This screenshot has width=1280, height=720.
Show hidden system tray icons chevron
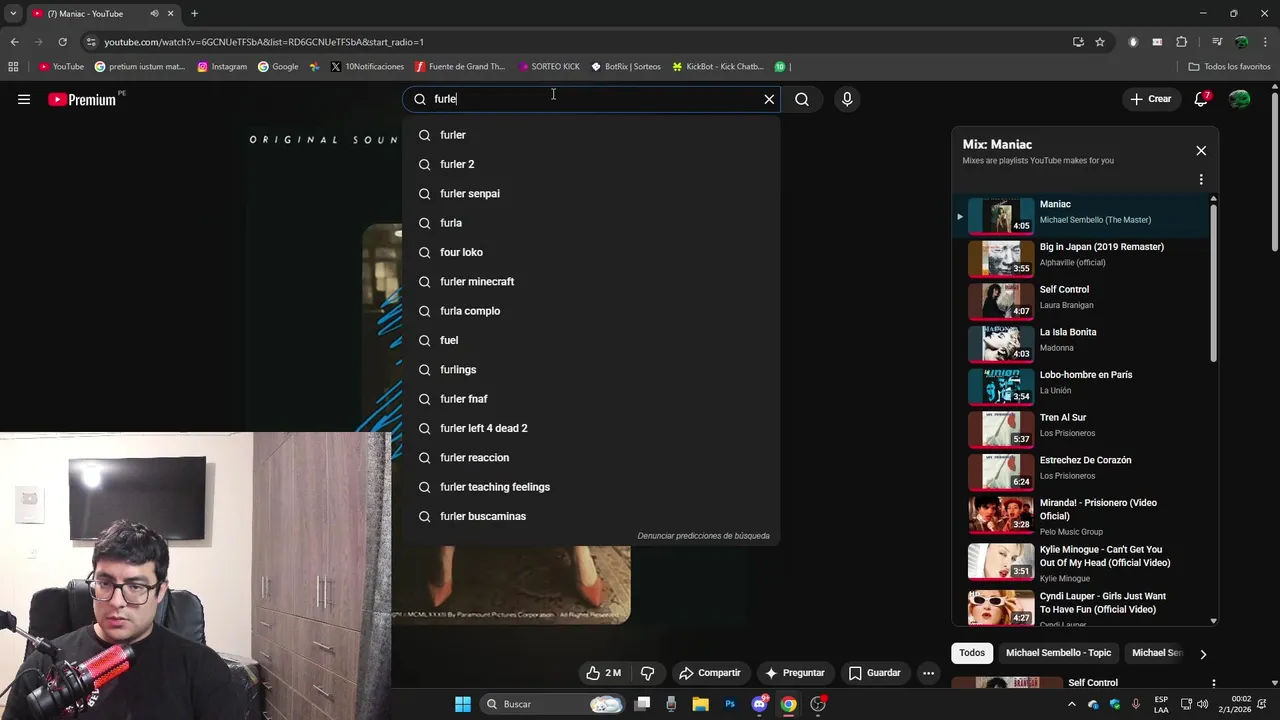pyautogui.click(x=1072, y=704)
